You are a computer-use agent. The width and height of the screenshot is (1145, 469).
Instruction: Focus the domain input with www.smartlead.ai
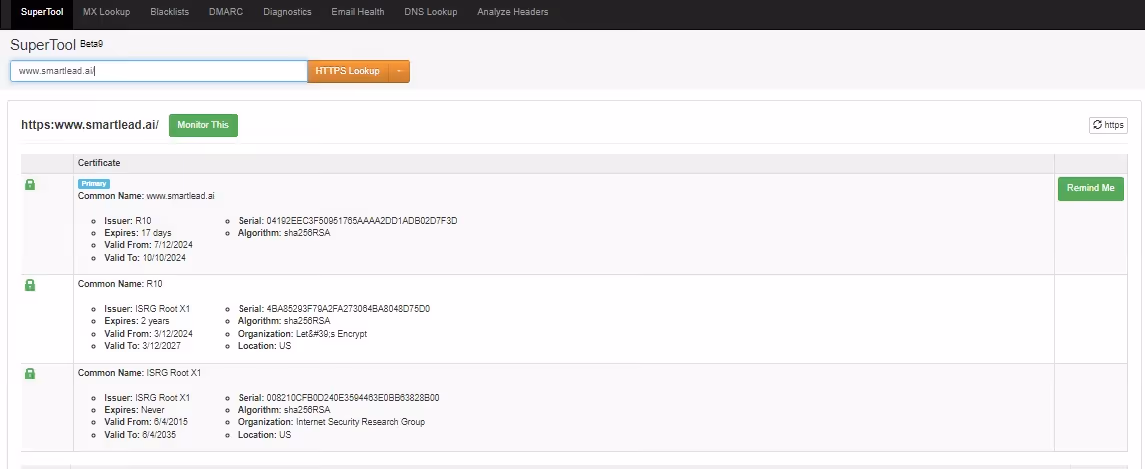point(158,71)
